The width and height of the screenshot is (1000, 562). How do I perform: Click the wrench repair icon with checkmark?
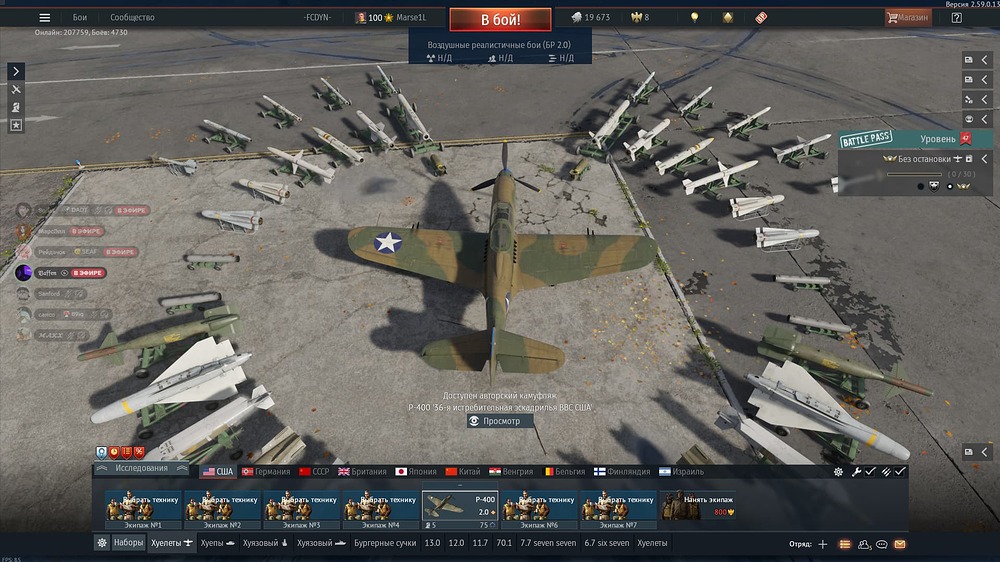[x=863, y=472]
